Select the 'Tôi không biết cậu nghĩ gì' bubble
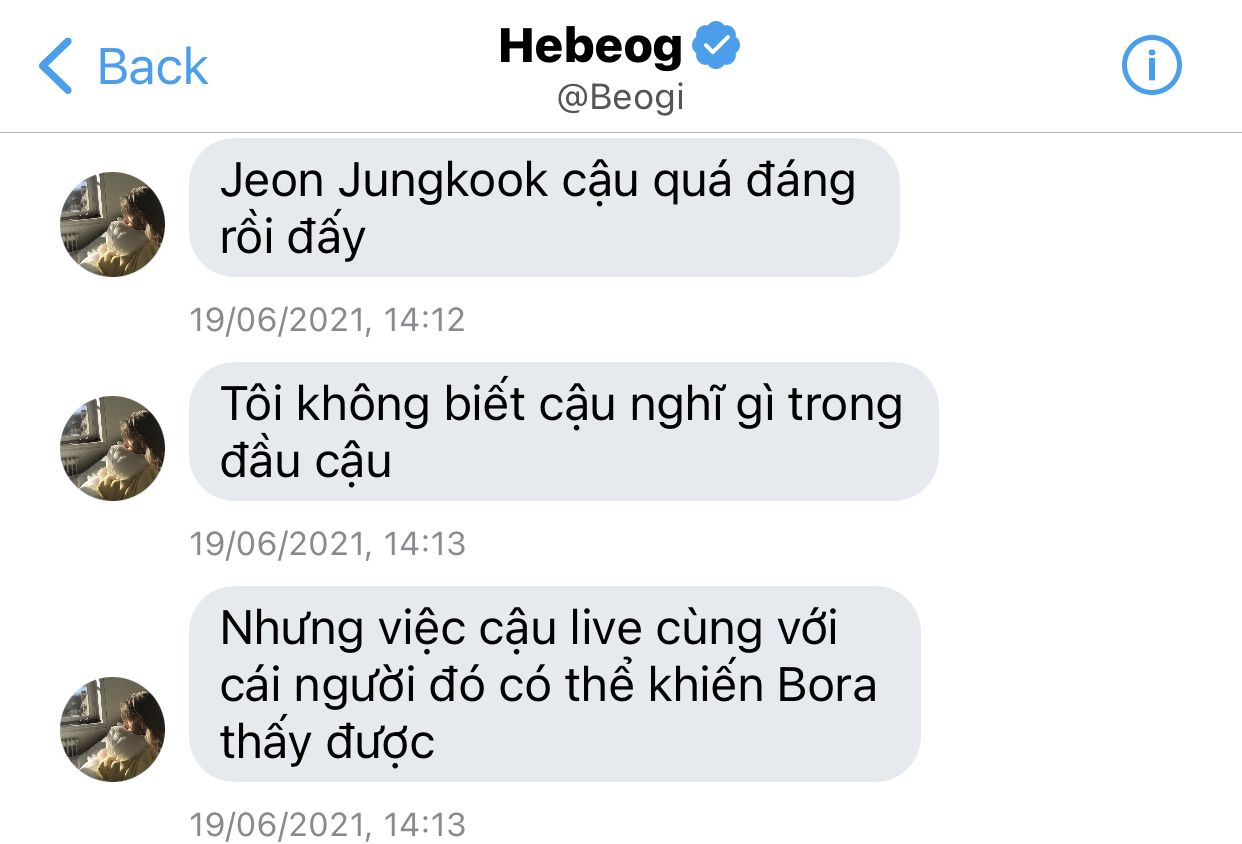This screenshot has width=1242, height=844. [564, 432]
